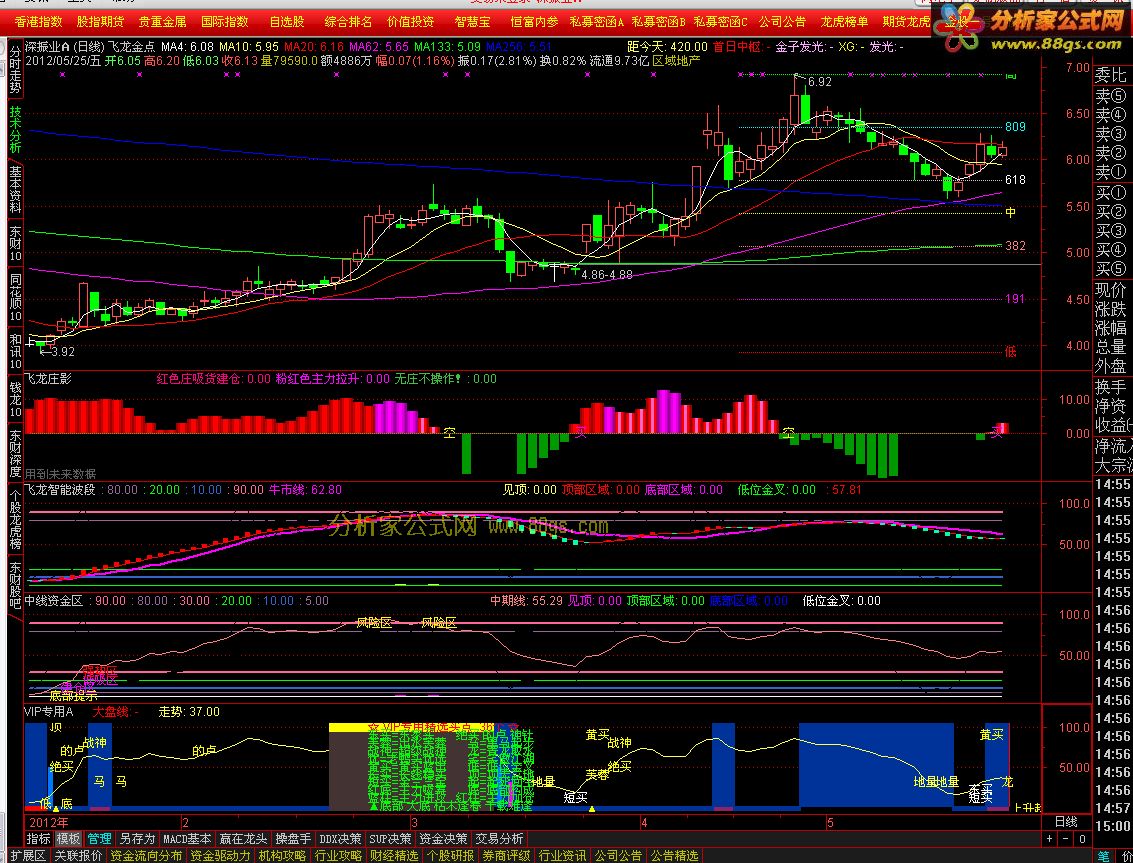Select the MACD基本 template
Screen dimensions: 1133x863
click(x=187, y=838)
